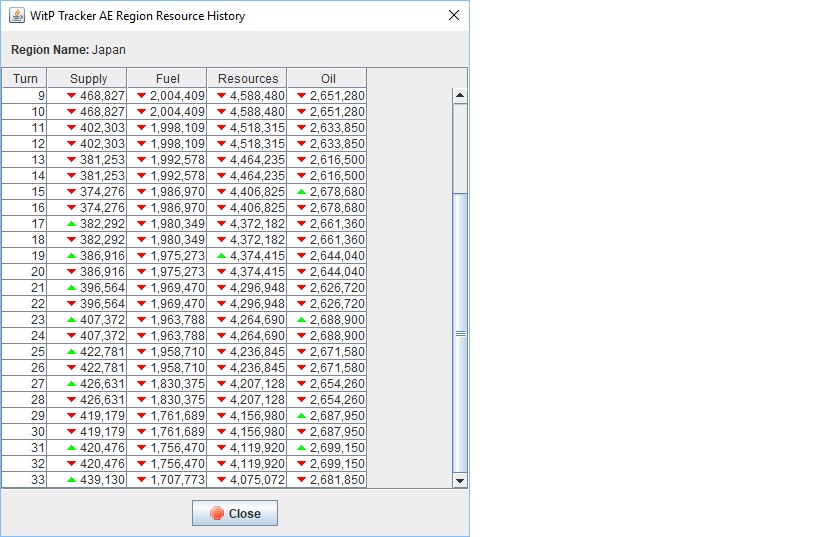Select the turn 9 cell

25,96
